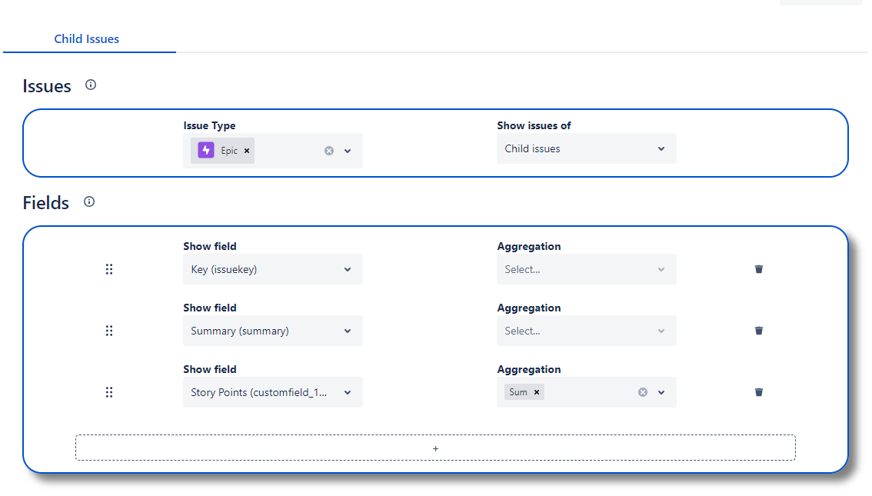Image resolution: width=872 pixels, height=496 pixels.
Task: Switch to the Child Issues tab
Action: pyautogui.click(x=87, y=39)
